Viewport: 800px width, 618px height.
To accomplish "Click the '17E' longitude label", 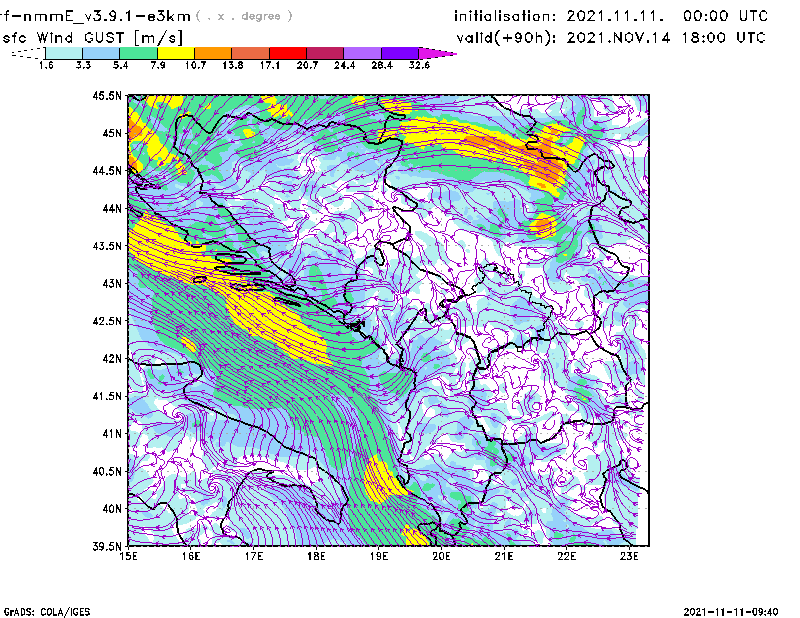I will point(254,556).
